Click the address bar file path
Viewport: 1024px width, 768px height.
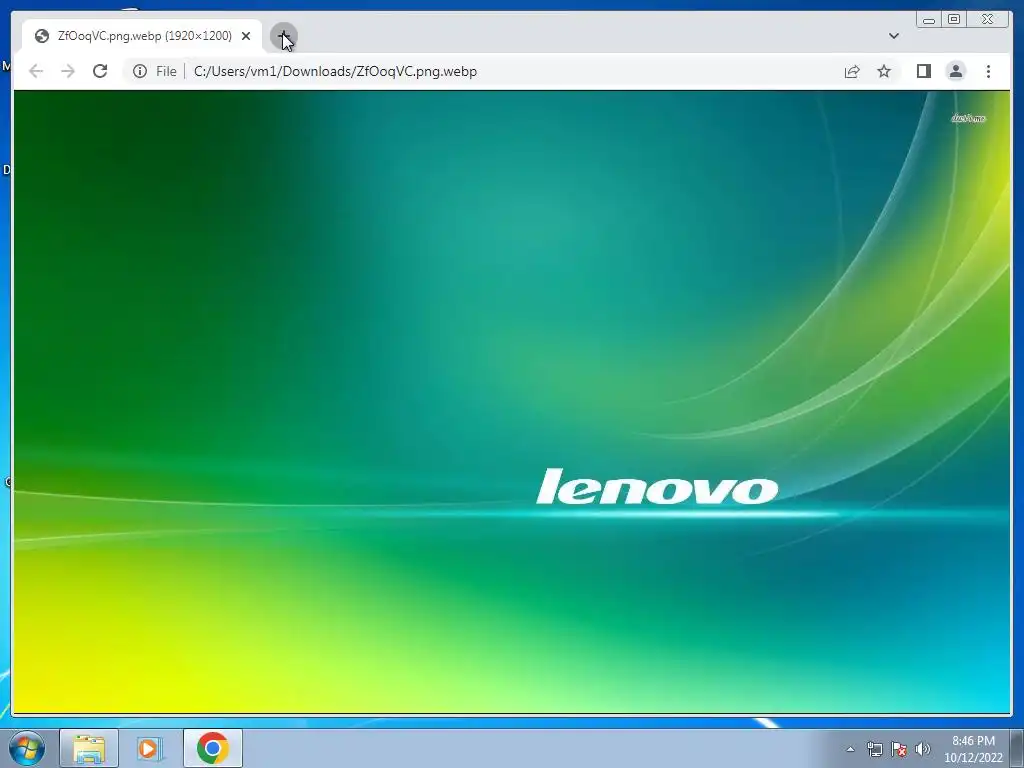pos(335,71)
